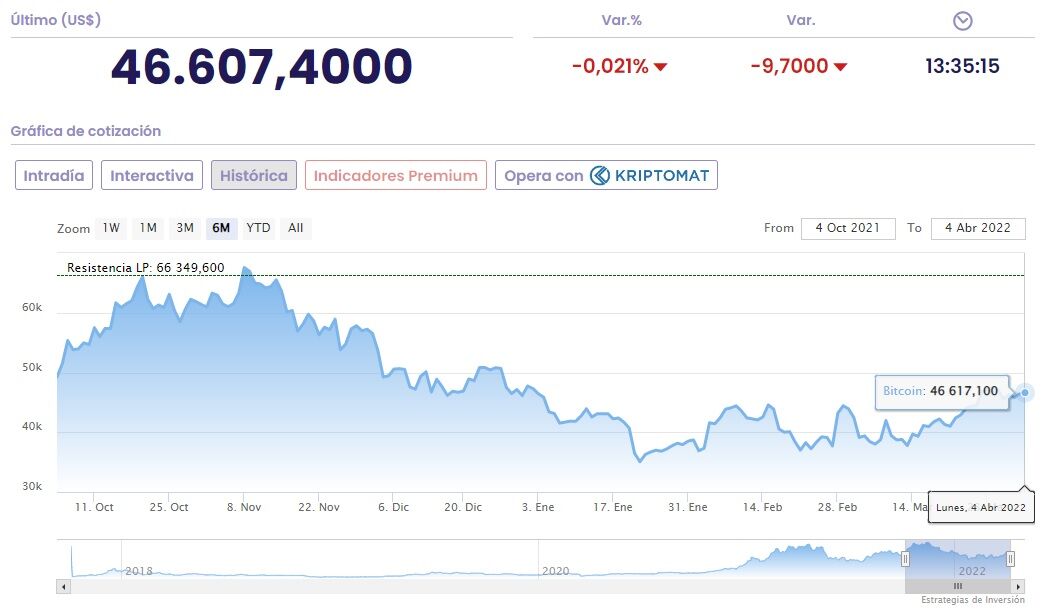Click the right range handle in navigator
The width and height of the screenshot is (1044, 613).
pos(1010,559)
